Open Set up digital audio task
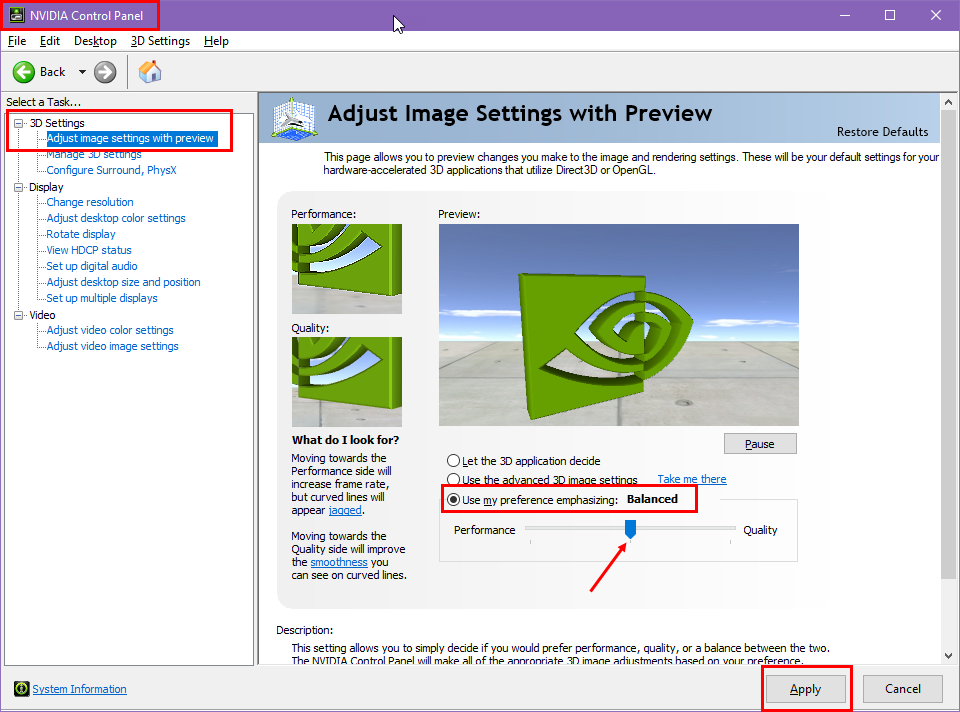 (x=92, y=266)
